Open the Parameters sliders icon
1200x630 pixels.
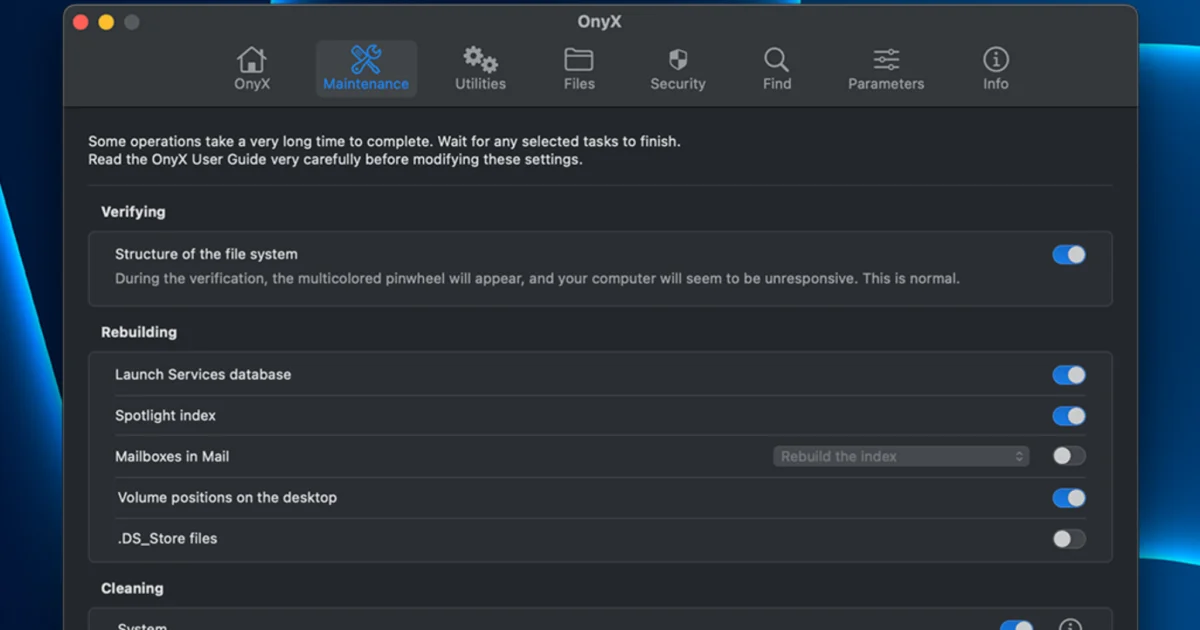[886, 59]
